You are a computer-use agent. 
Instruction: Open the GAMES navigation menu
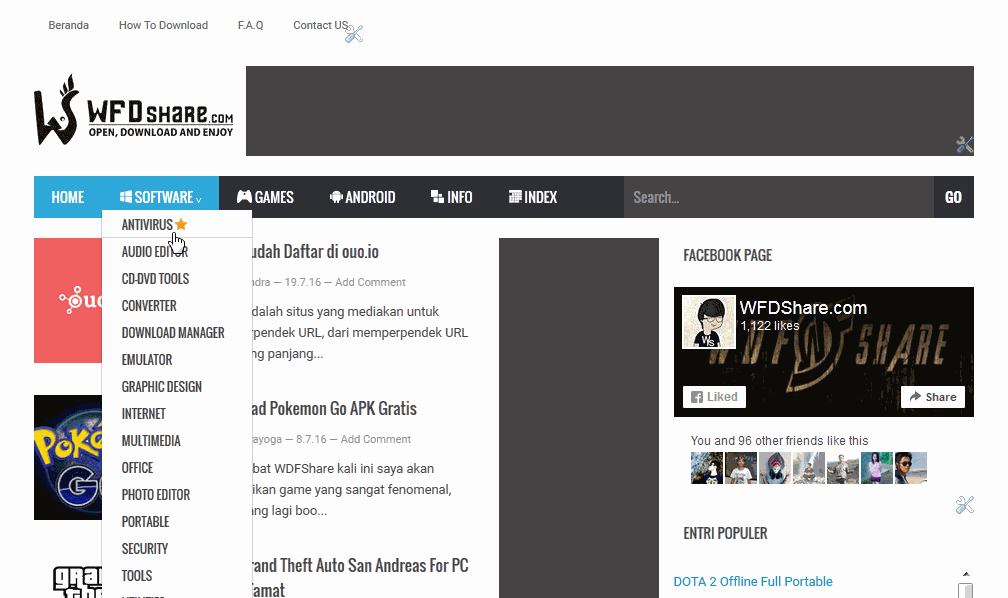[x=265, y=197]
